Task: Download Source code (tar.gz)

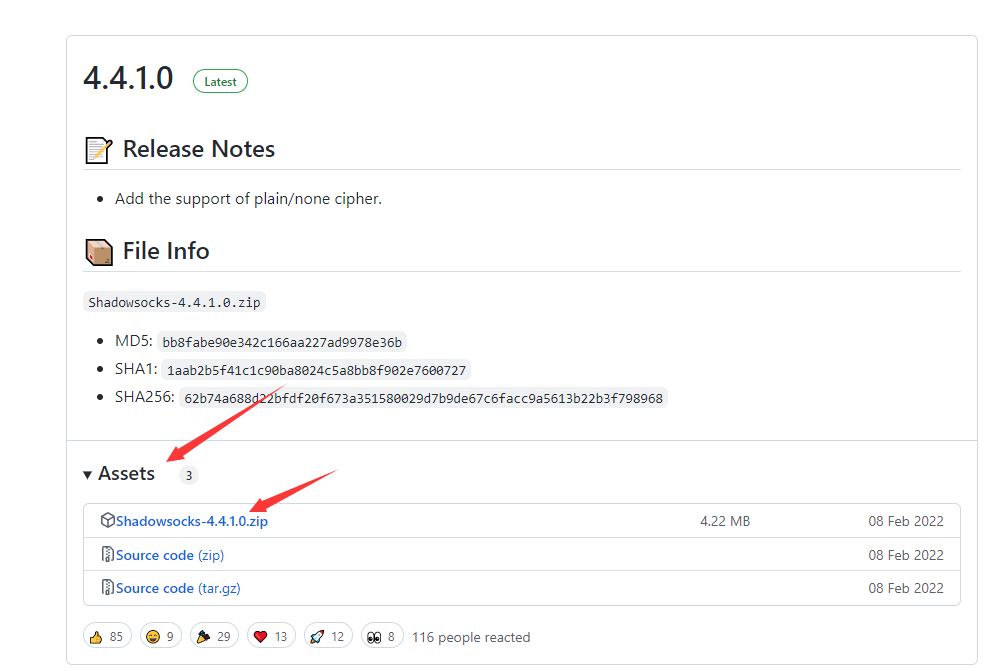Action: [177, 588]
